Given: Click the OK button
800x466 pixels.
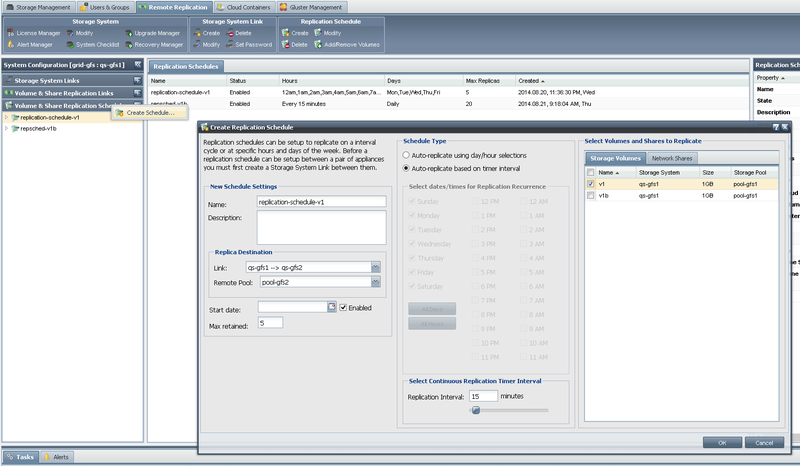Looking at the screenshot, I should [x=721, y=442].
